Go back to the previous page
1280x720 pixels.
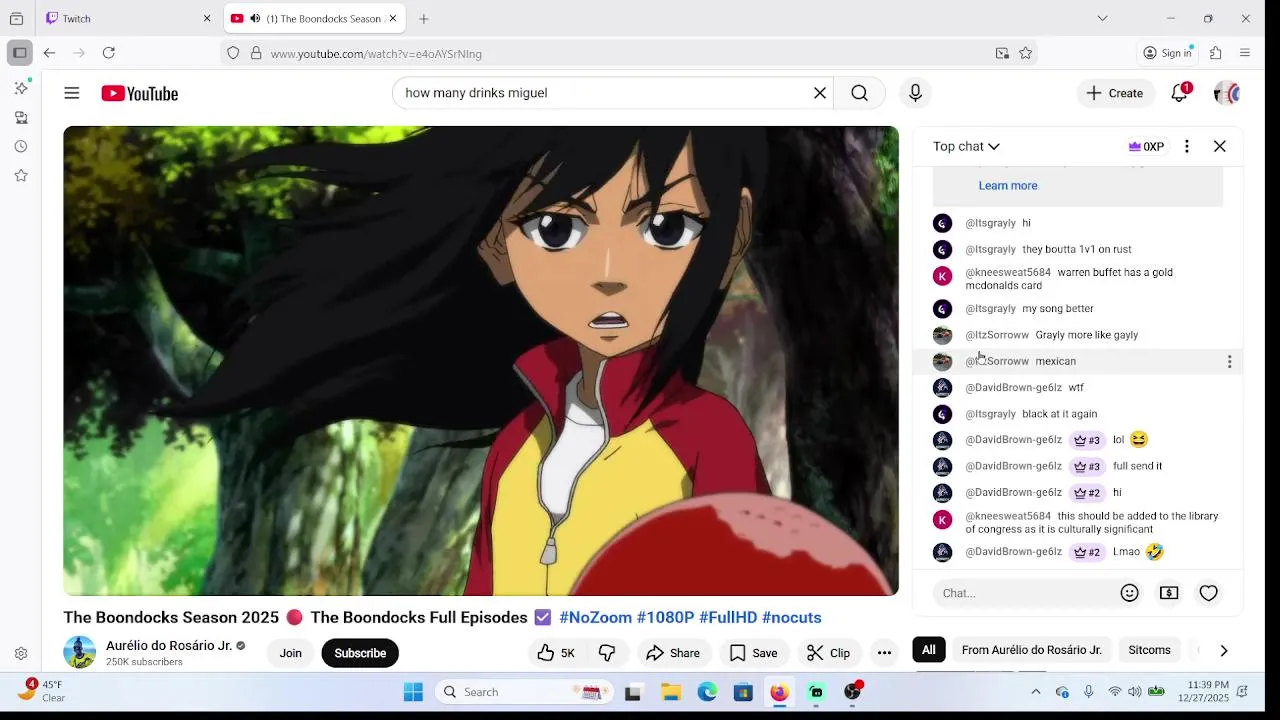click(x=50, y=53)
